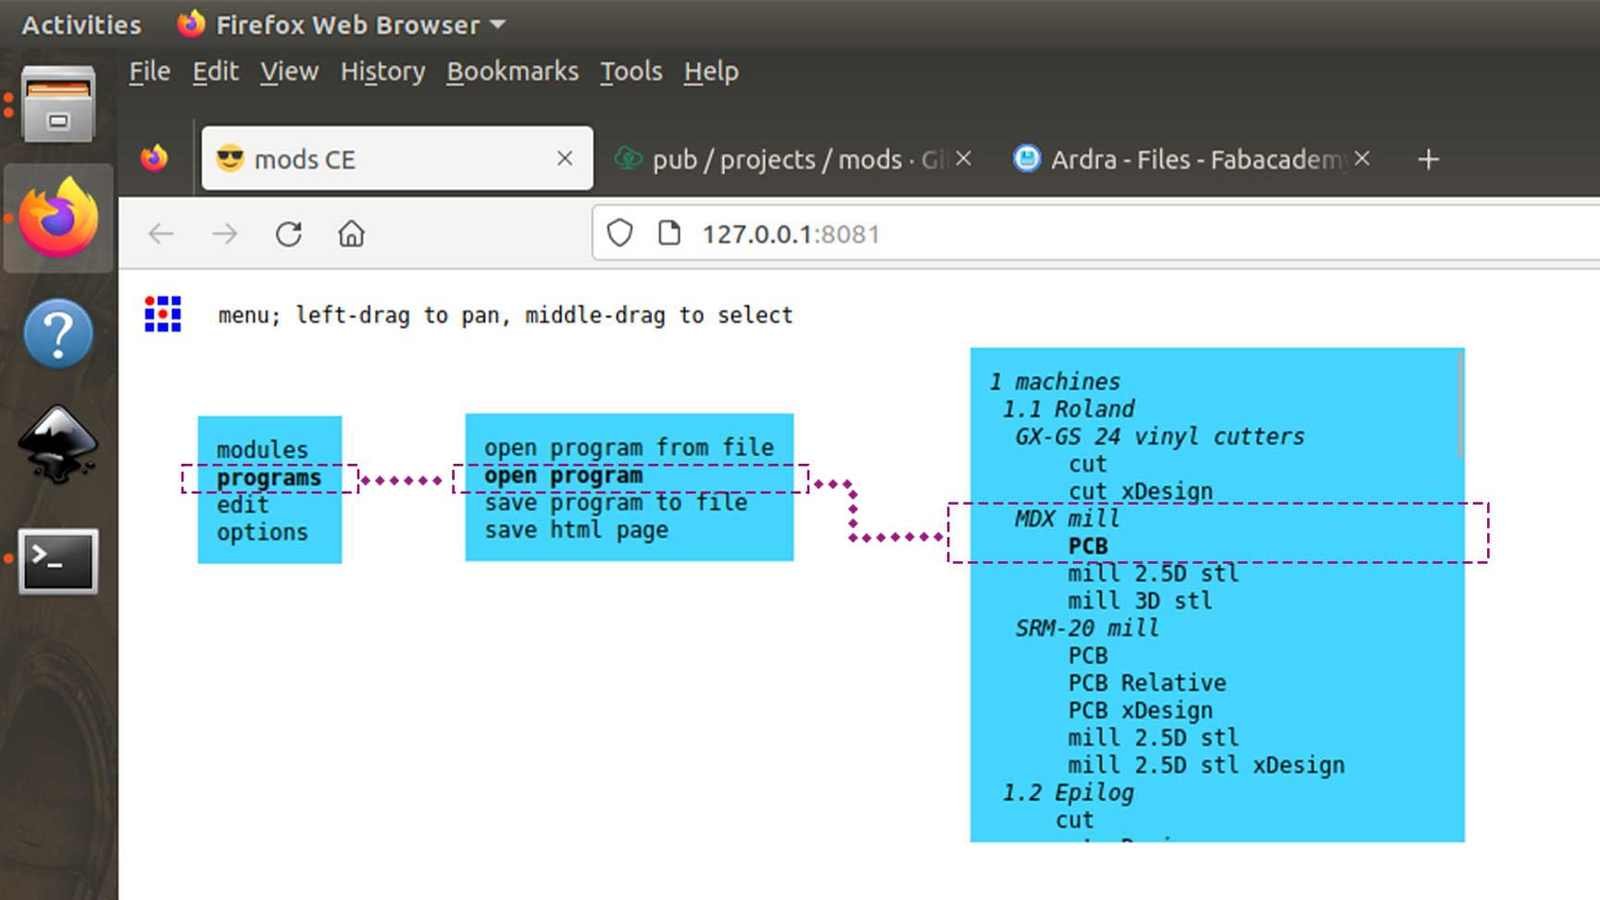Choose 'save program to file'
1600x900 pixels.
click(616, 502)
